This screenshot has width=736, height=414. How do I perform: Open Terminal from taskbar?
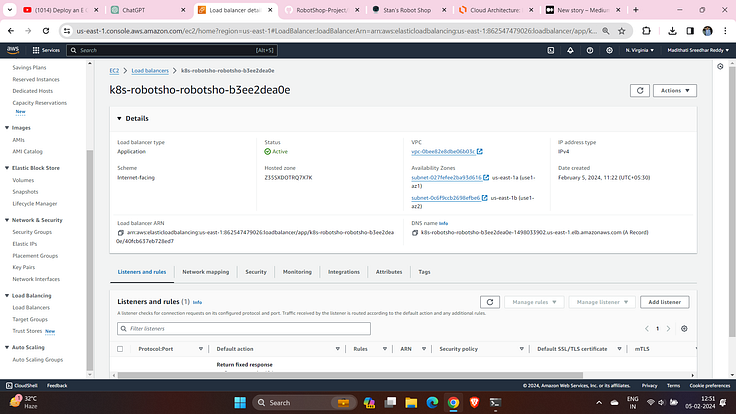(x=495, y=403)
